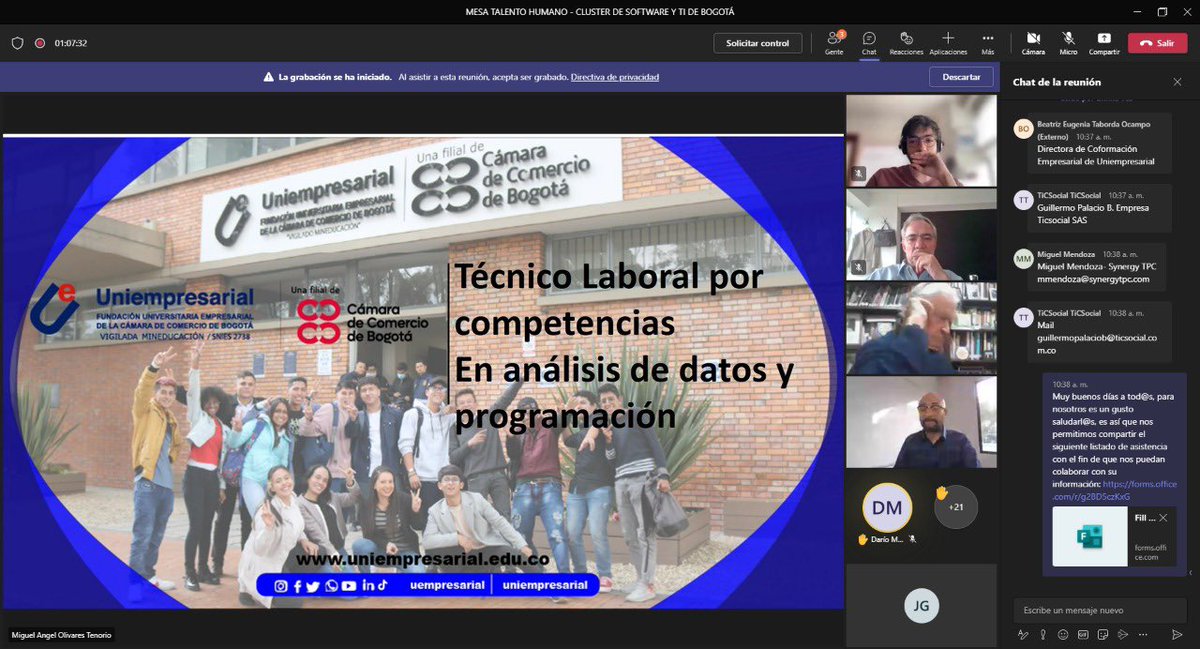Image resolution: width=1200 pixels, height=649 pixels.
Task: Select third participant video by bookshelf
Action: pos(921,328)
